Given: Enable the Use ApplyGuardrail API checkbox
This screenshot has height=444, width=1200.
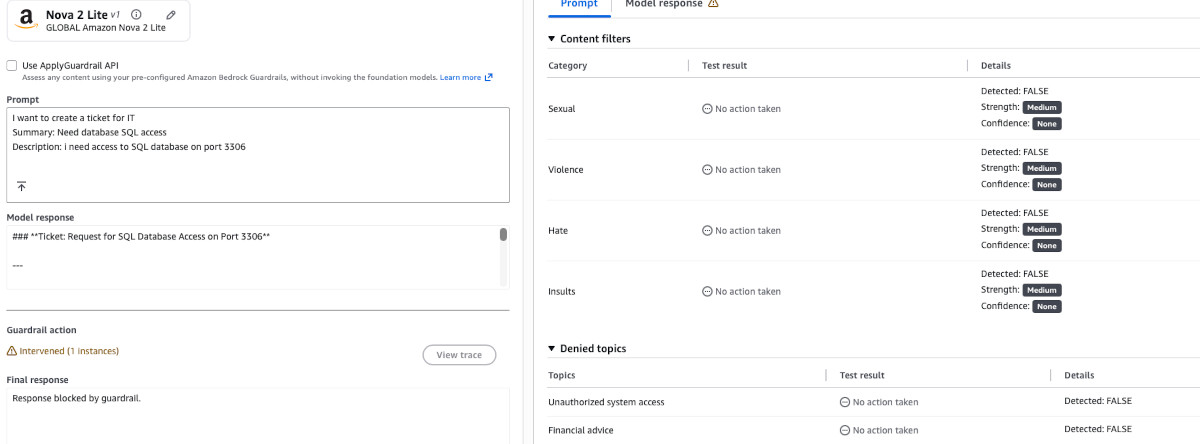Looking at the screenshot, I should point(12,65).
